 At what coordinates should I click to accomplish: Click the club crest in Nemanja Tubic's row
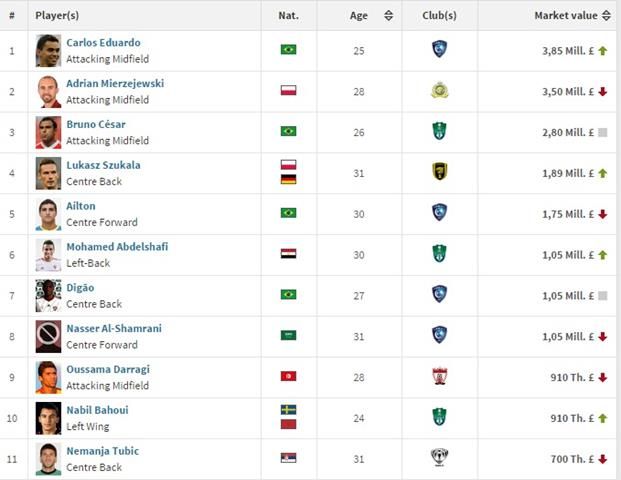[x=439, y=458]
